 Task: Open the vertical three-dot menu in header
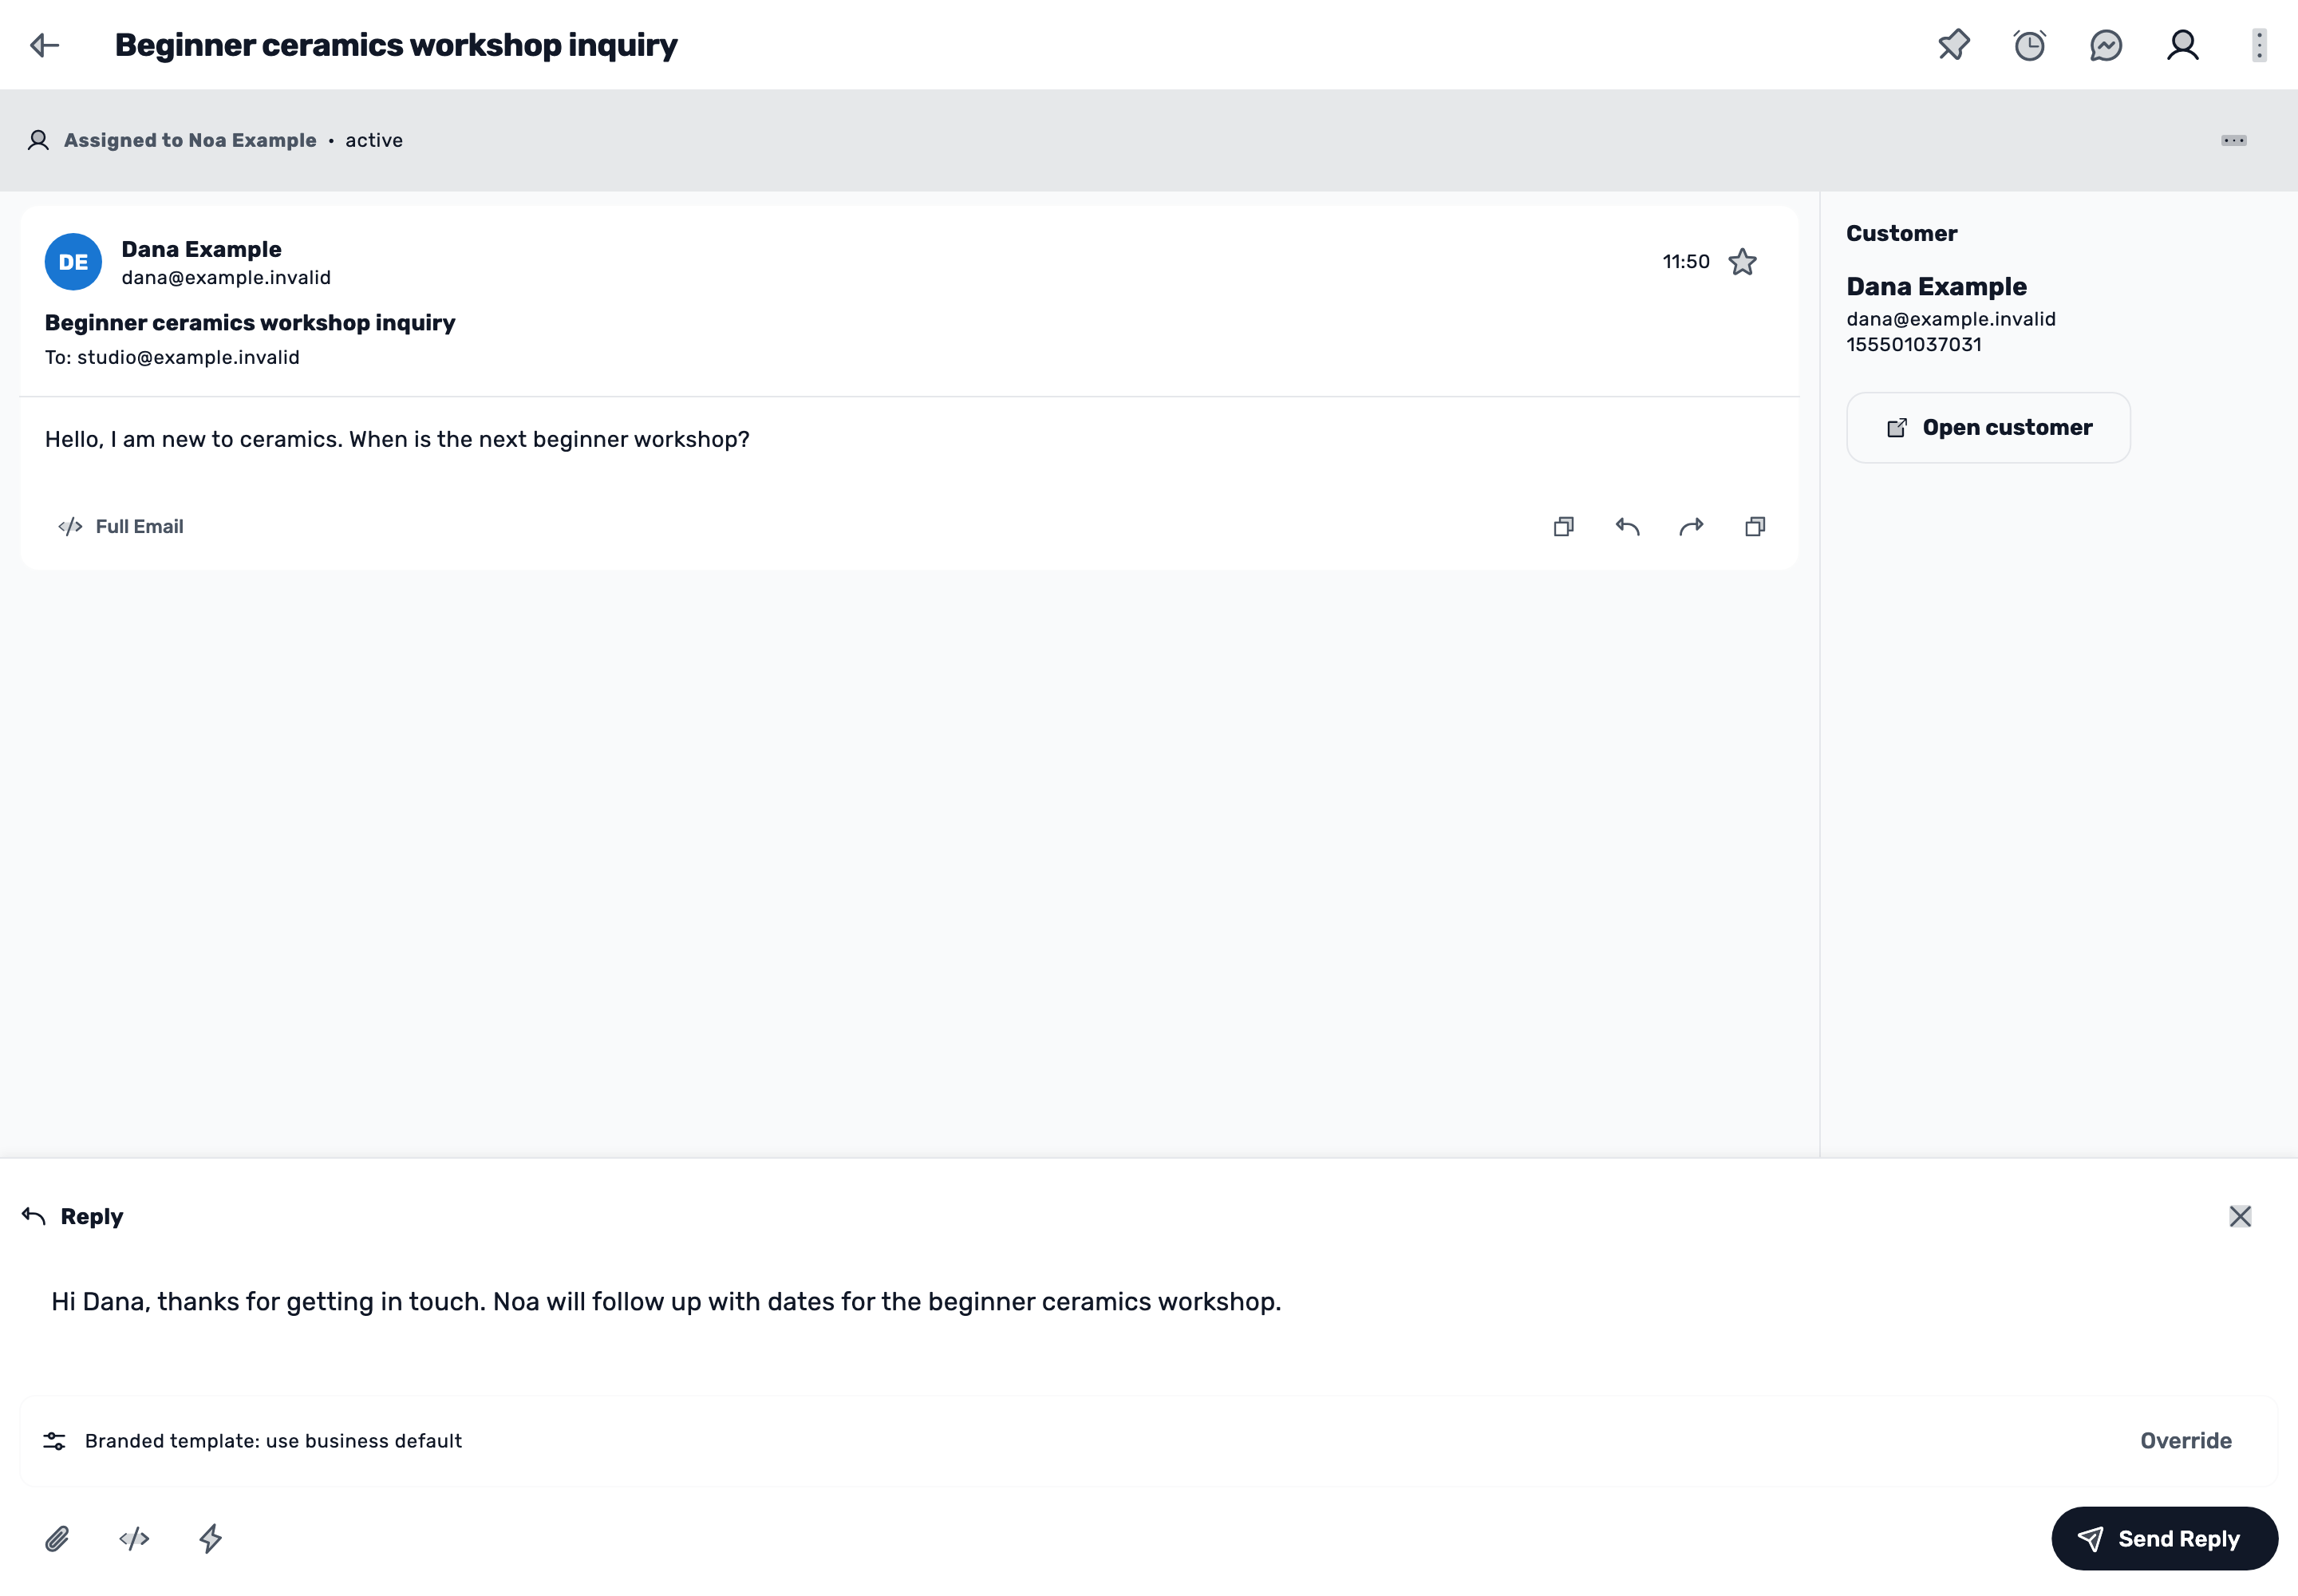click(2259, 45)
